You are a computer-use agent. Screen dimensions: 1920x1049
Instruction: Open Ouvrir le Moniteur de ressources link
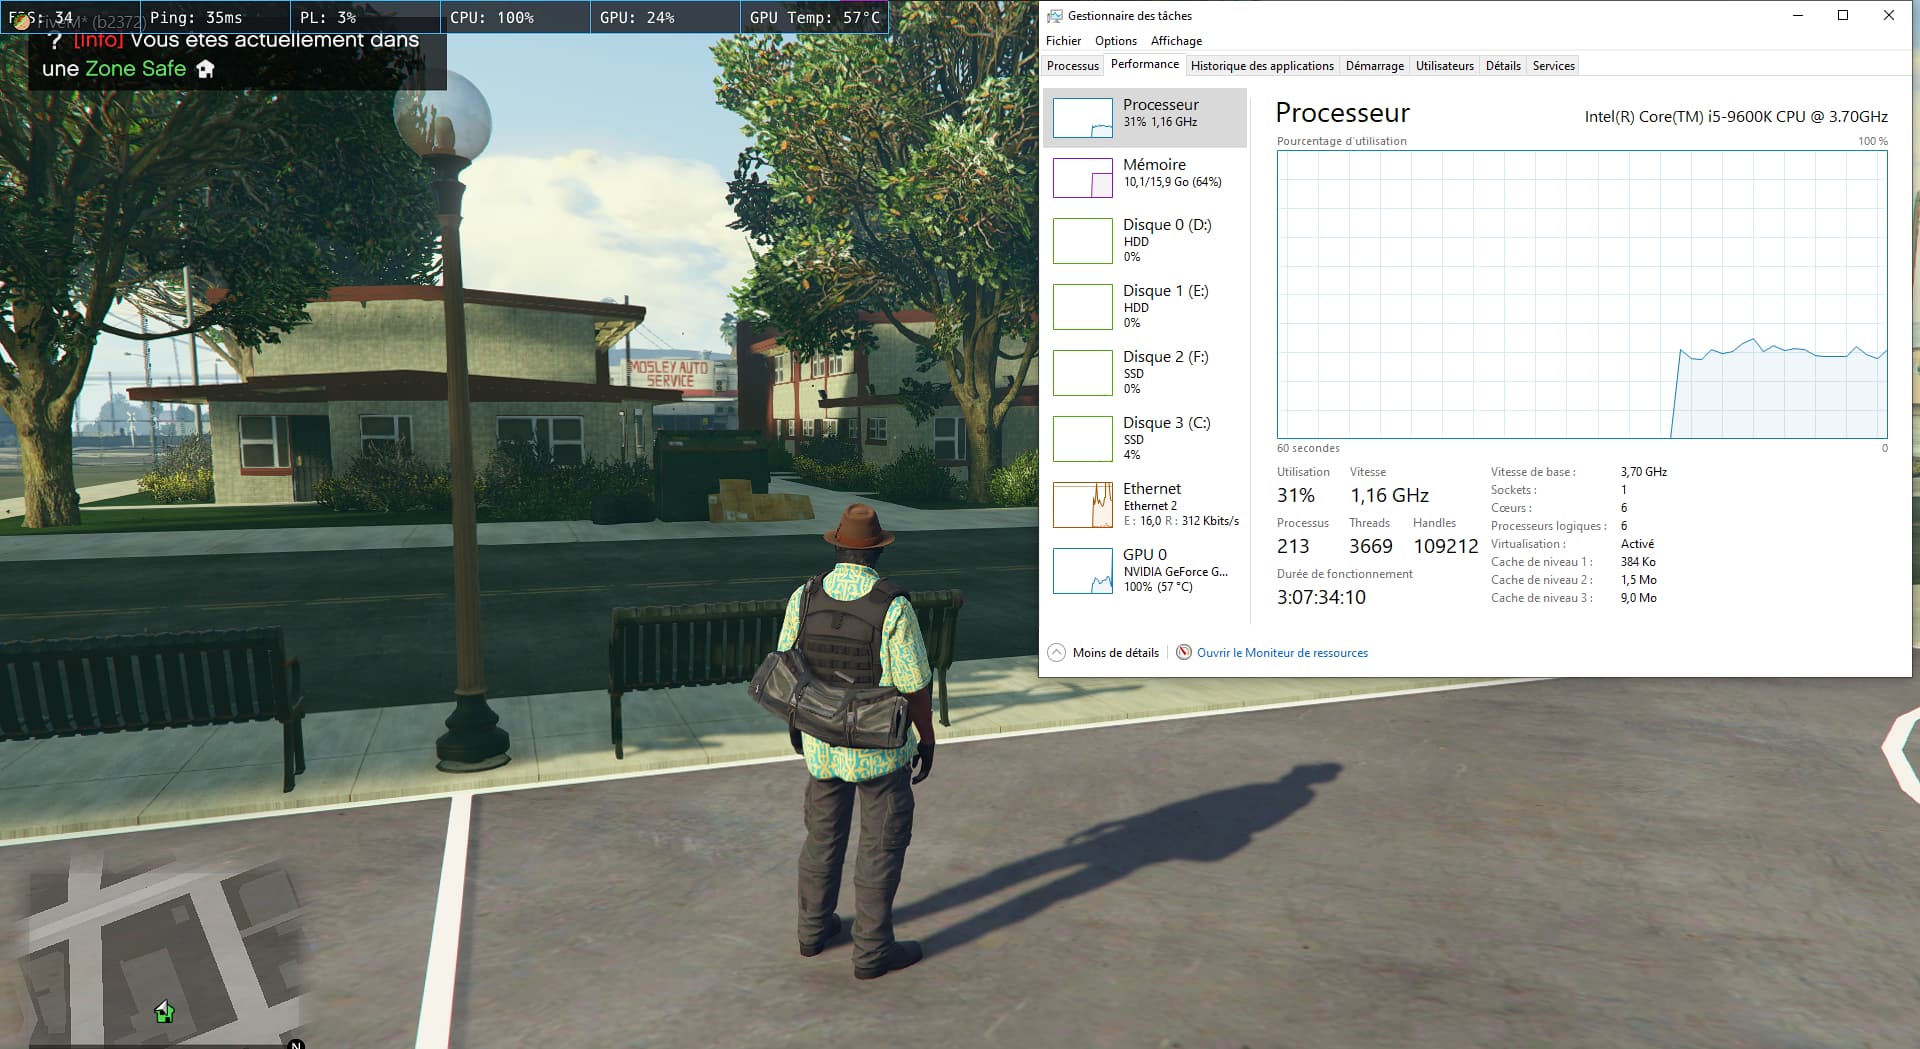pos(1282,653)
